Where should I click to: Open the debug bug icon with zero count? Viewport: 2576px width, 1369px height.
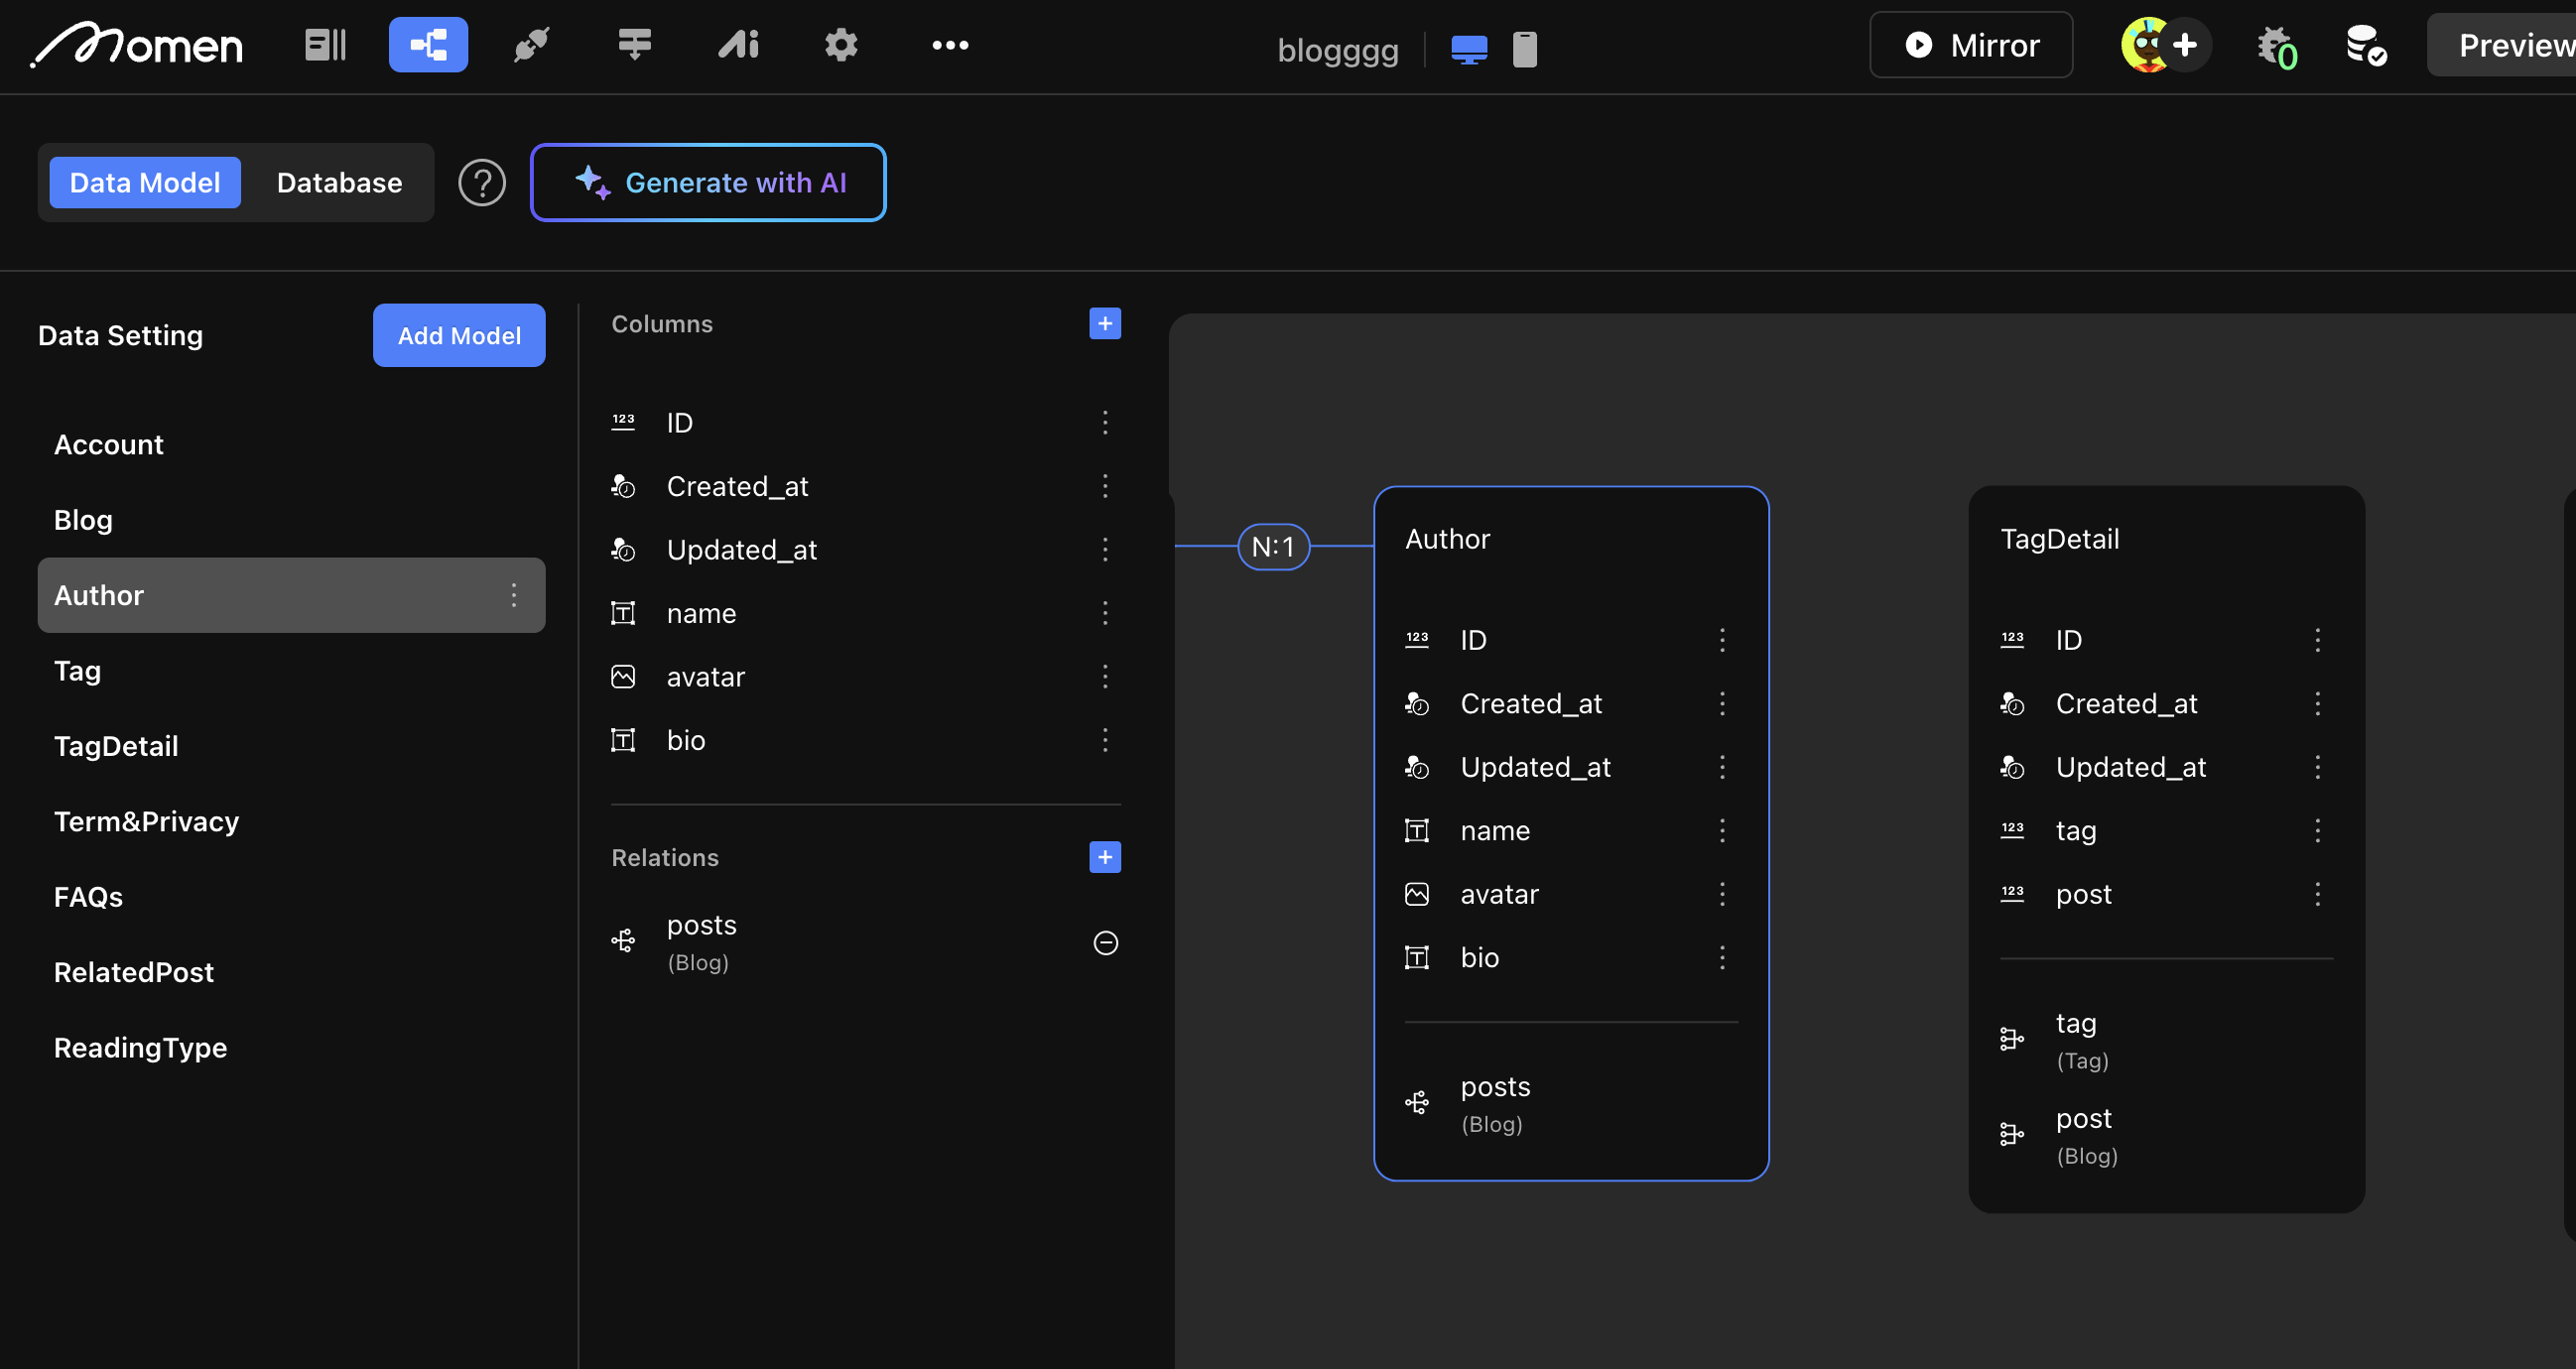coord(2277,47)
